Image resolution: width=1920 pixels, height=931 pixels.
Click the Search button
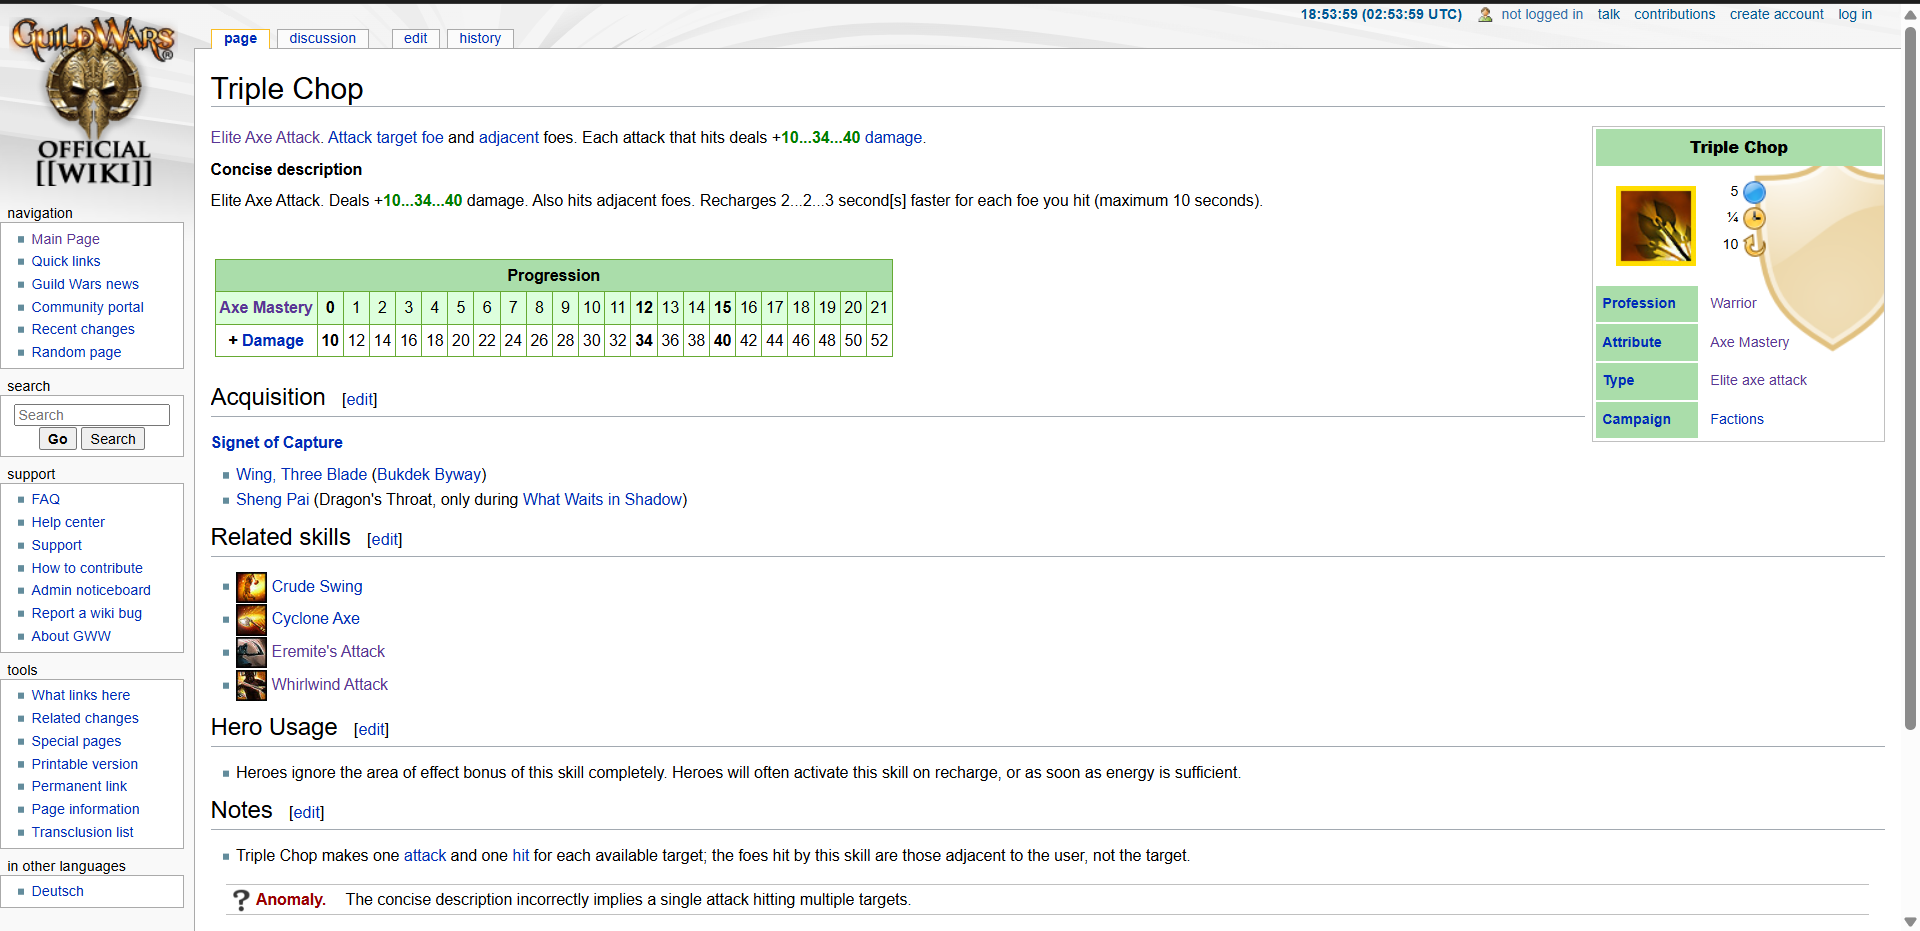[113, 439]
